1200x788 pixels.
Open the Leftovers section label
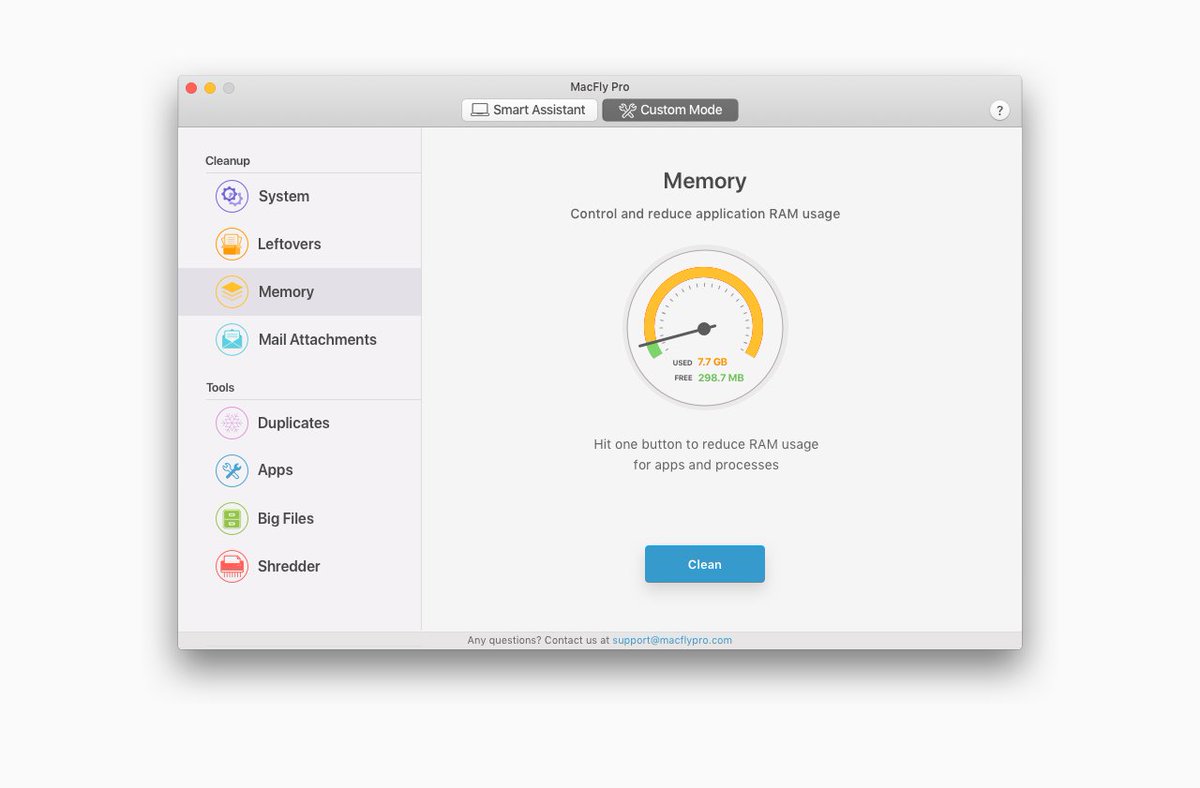[x=289, y=244]
